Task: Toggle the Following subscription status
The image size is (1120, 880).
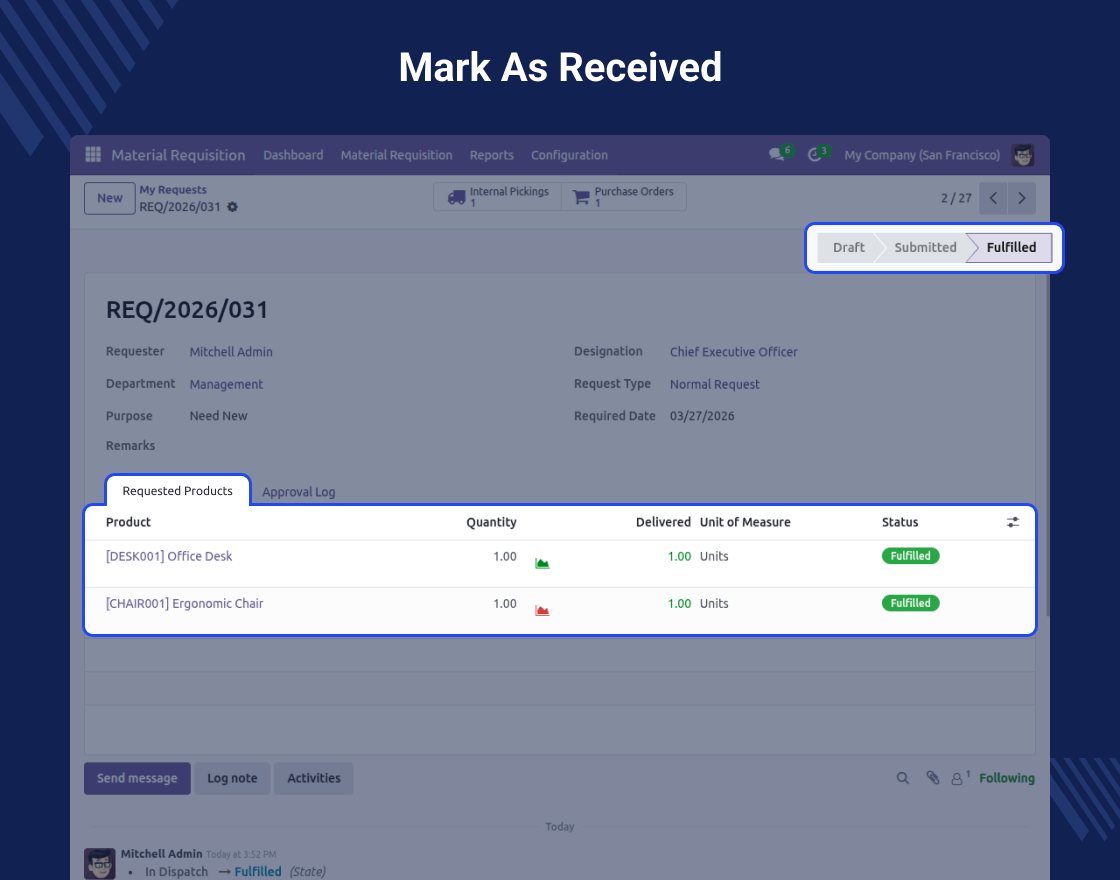Action: coord(1006,778)
